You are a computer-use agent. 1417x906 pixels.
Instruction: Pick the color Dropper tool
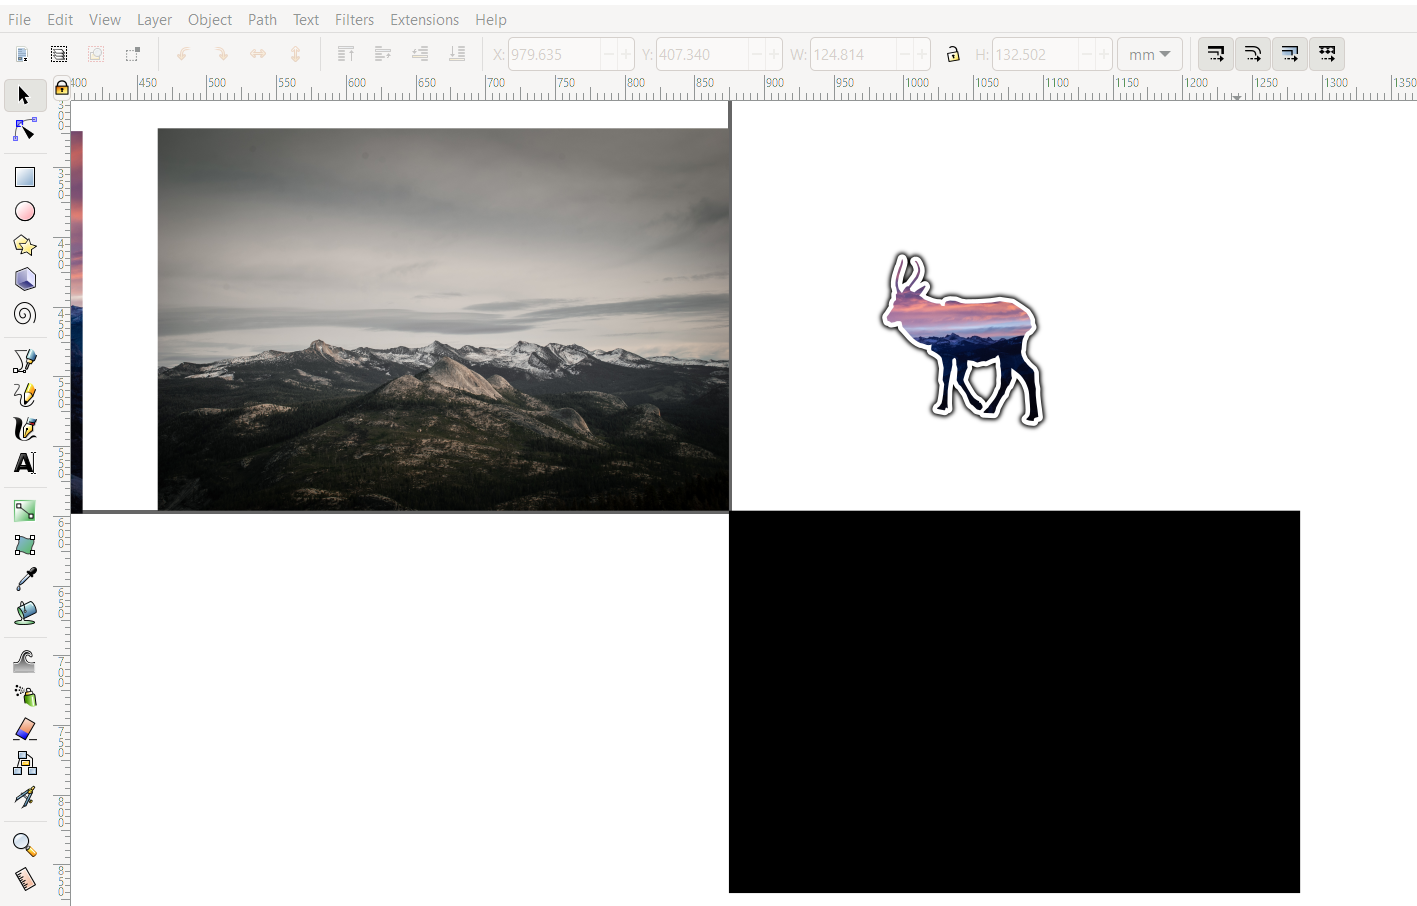25,577
